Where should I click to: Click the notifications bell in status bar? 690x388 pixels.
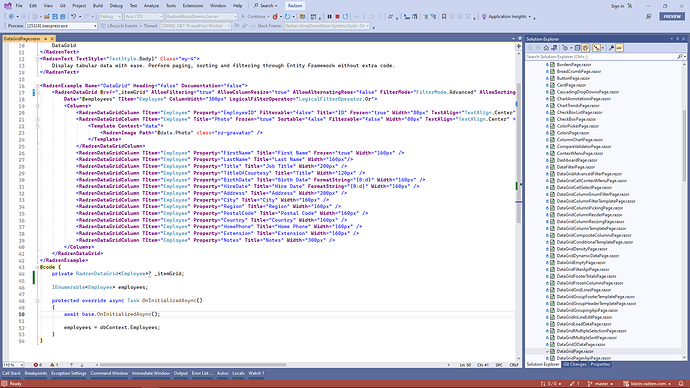pos(681,384)
